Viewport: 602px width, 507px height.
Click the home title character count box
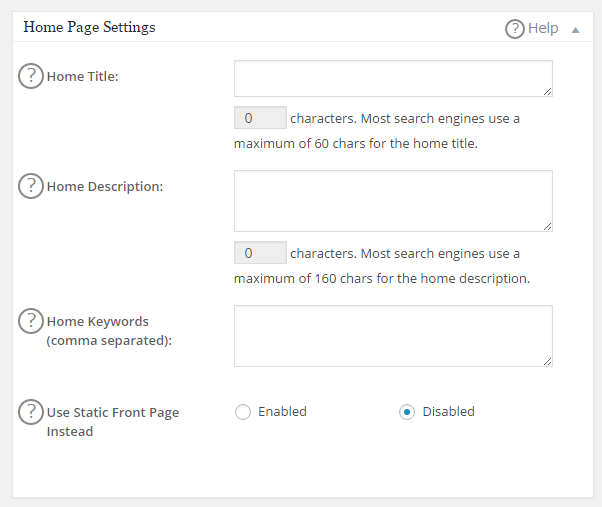pyautogui.click(x=260, y=118)
